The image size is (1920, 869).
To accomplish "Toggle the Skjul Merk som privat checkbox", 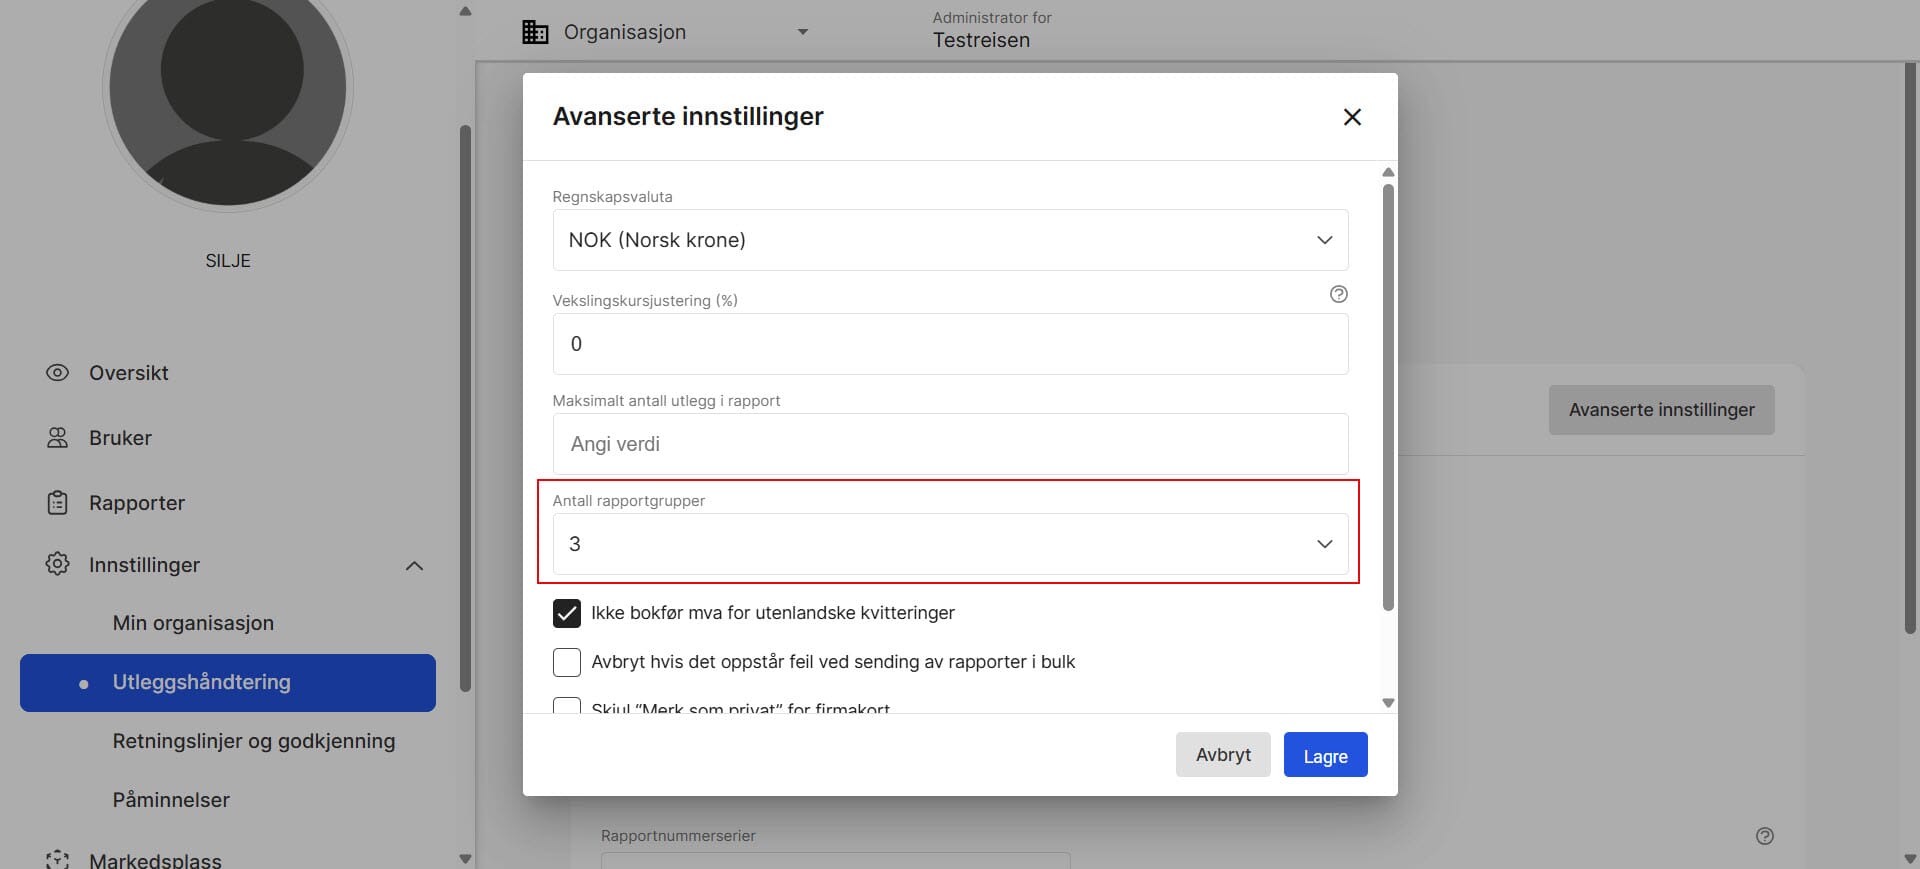I will (x=567, y=706).
